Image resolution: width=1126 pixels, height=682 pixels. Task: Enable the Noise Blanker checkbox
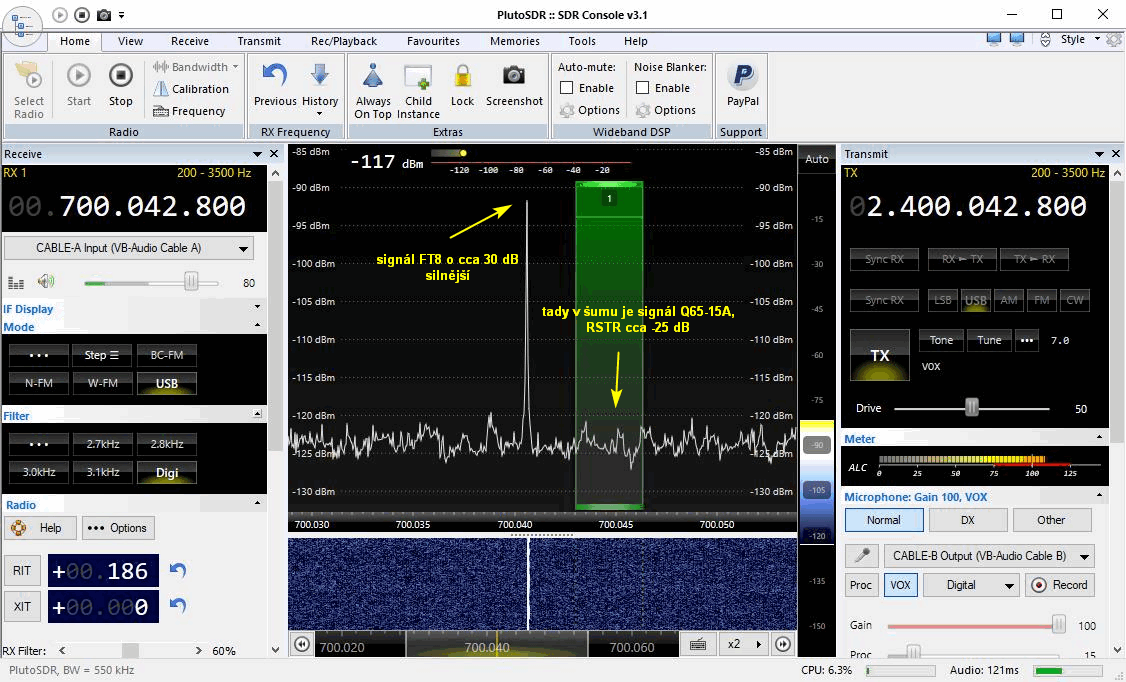[x=643, y=88]
